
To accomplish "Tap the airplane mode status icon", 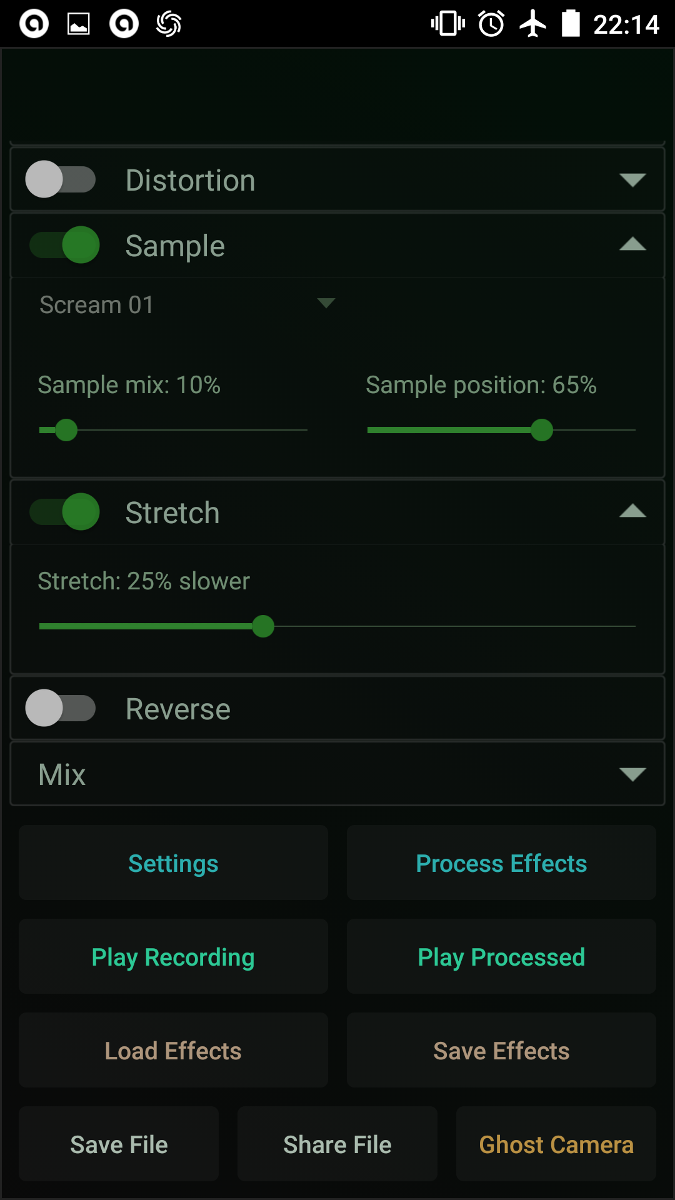I will point(533,24).
